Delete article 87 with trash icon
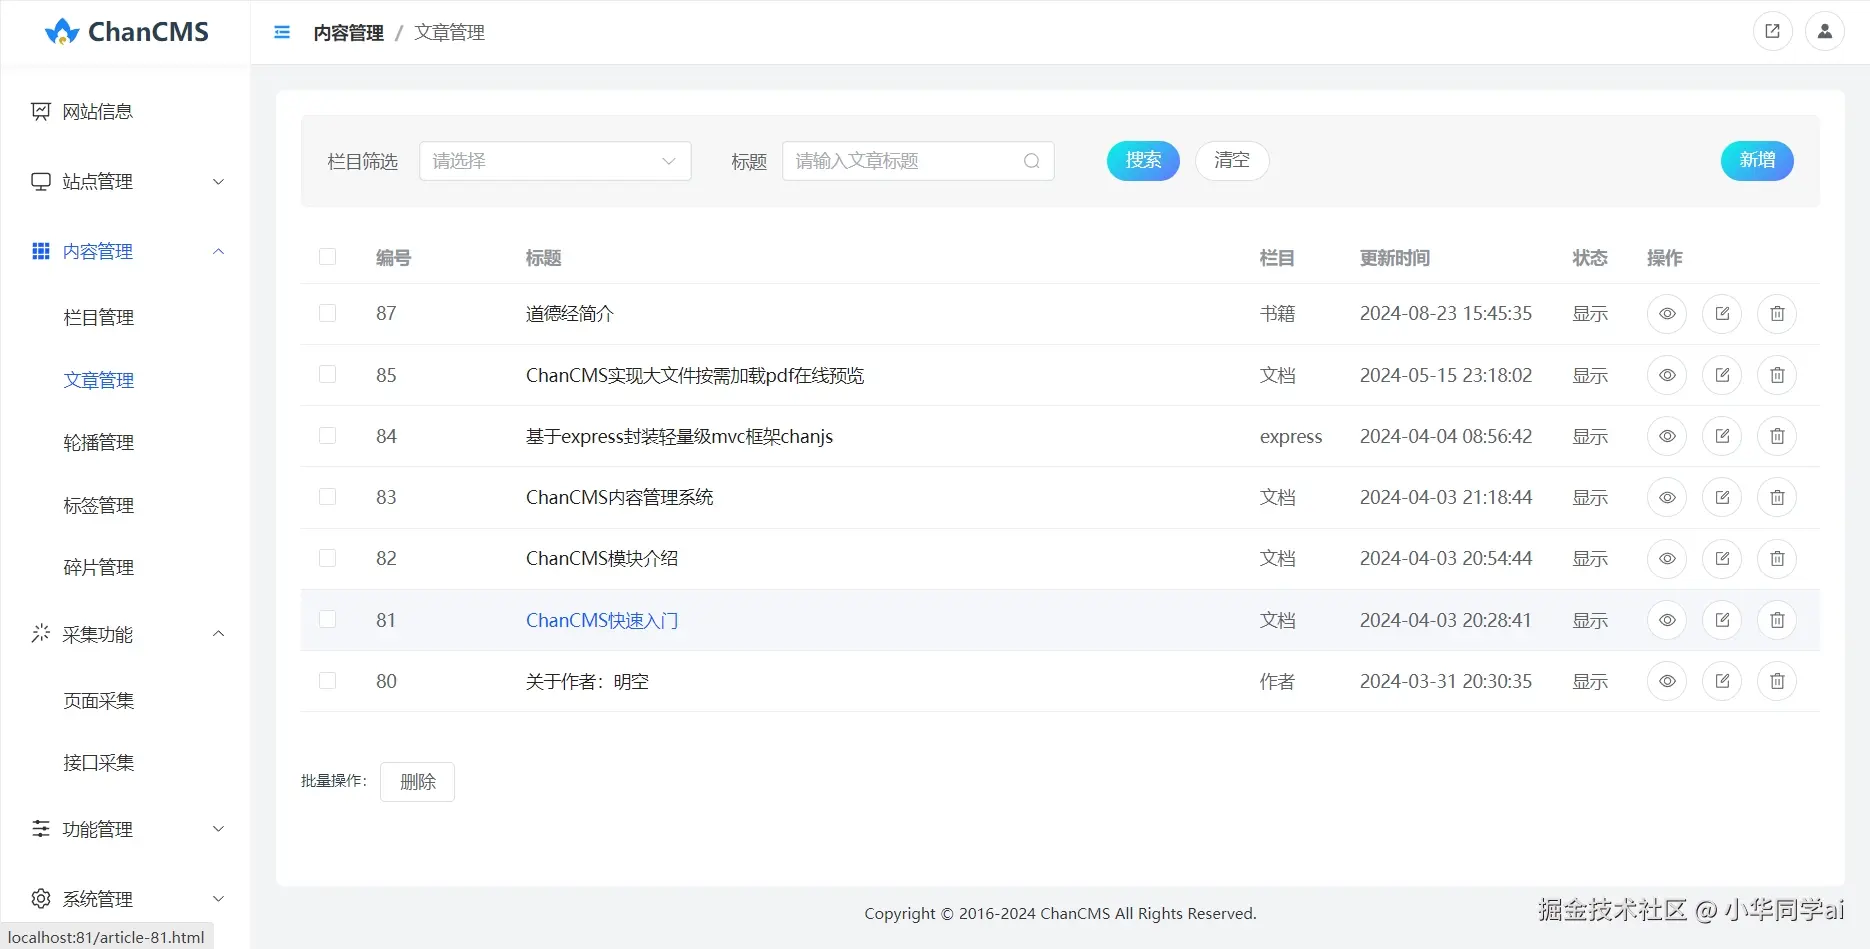Screen dimensions: 1870x949 [1777, 314]
